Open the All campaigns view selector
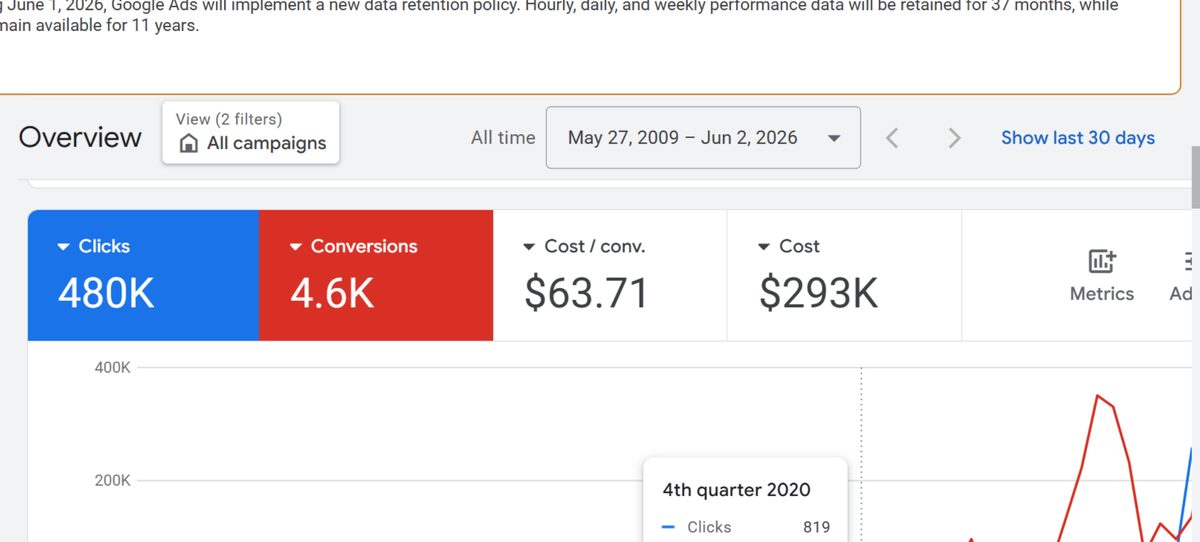1200x542 pixels. click(251, 132)
